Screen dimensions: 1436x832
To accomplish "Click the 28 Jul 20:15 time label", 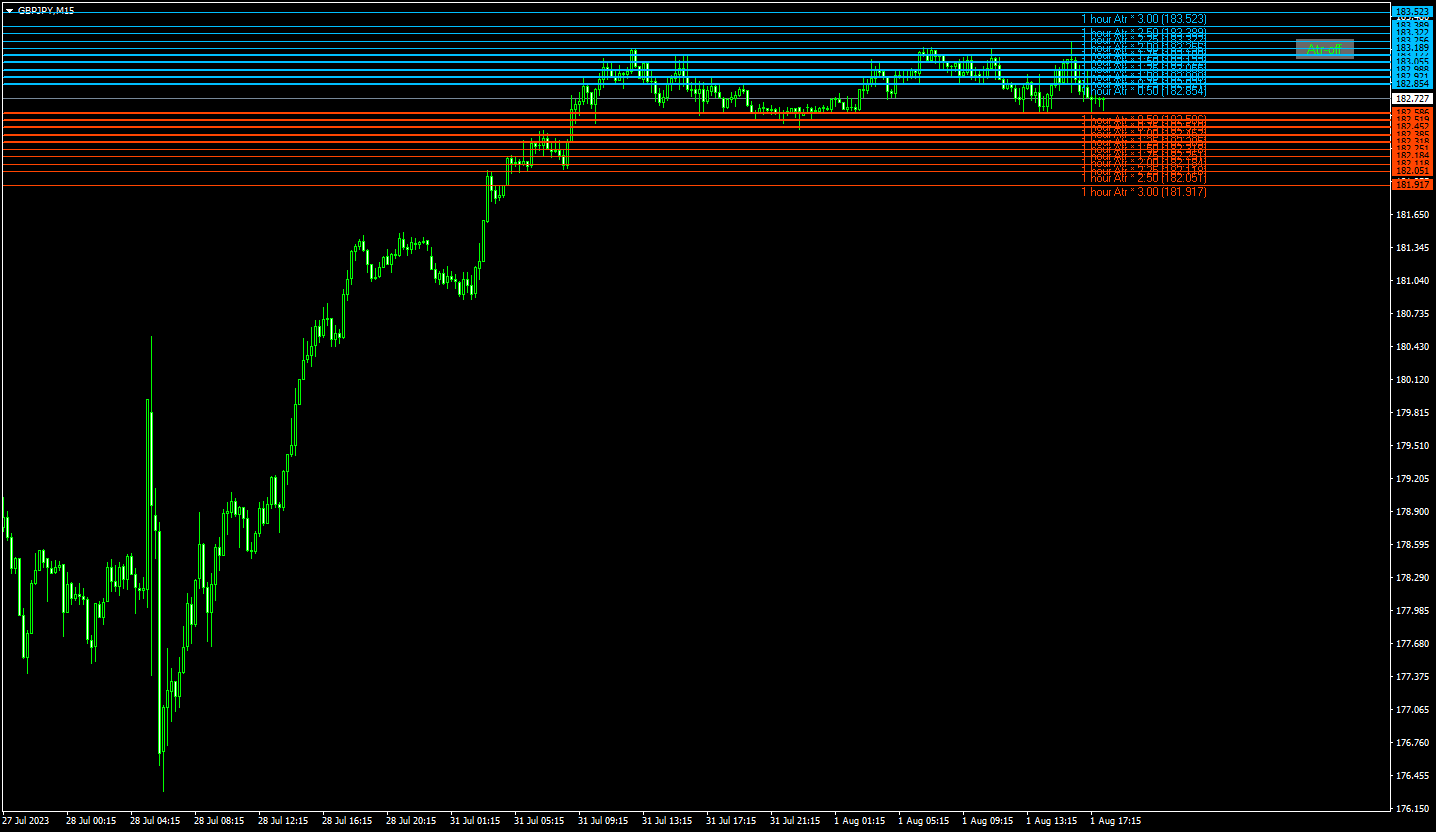I will tap(411, 821).
